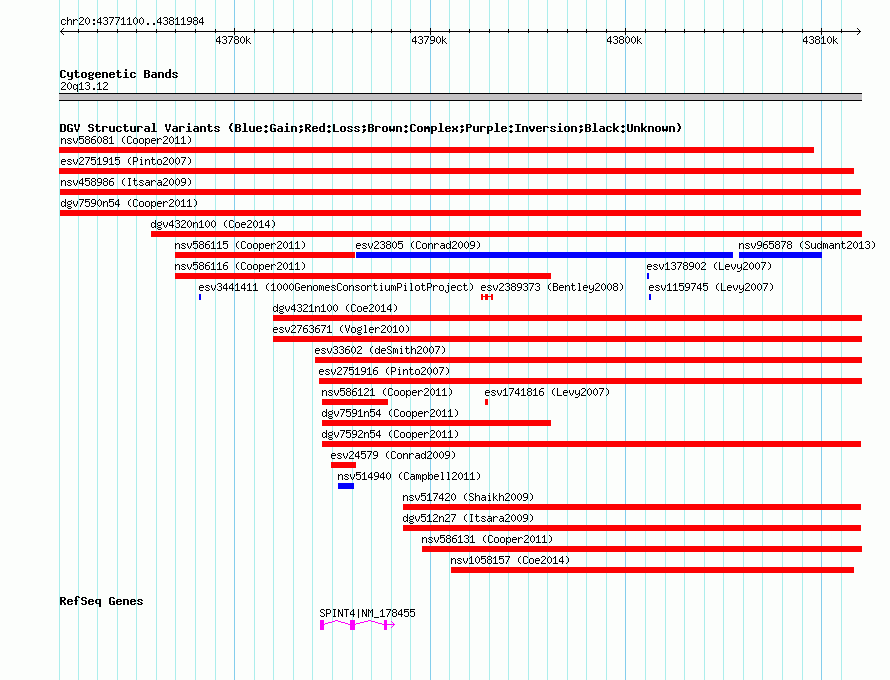
Task: Click the esv1159745 (Levy2007) label
Action: (711, 287)
